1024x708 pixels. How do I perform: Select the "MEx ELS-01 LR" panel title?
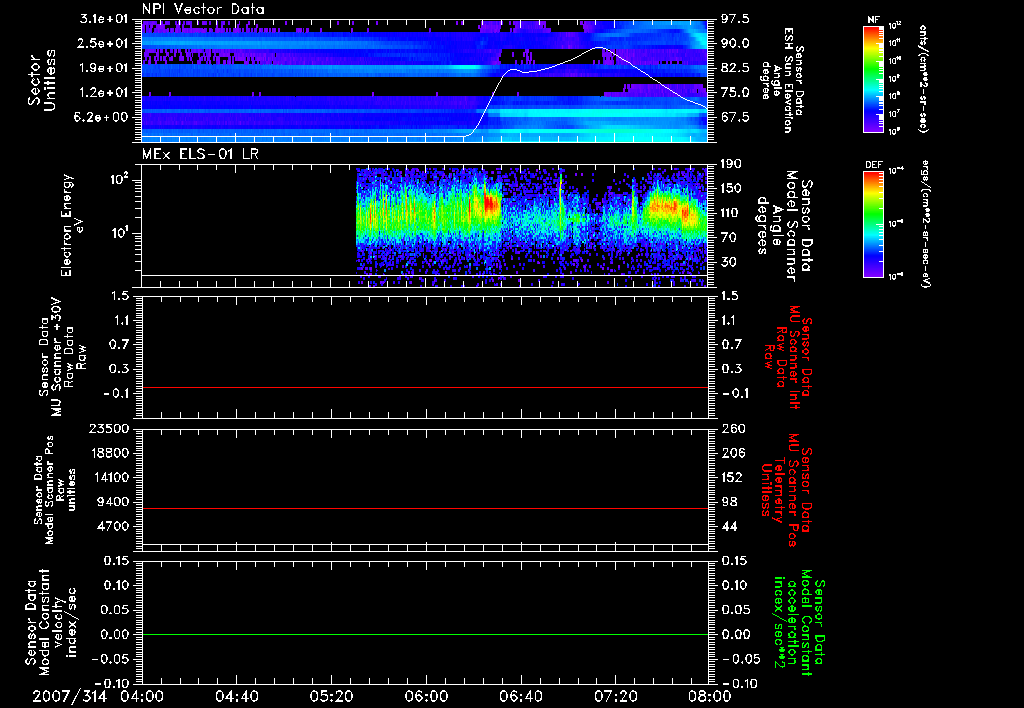[199, 154]
